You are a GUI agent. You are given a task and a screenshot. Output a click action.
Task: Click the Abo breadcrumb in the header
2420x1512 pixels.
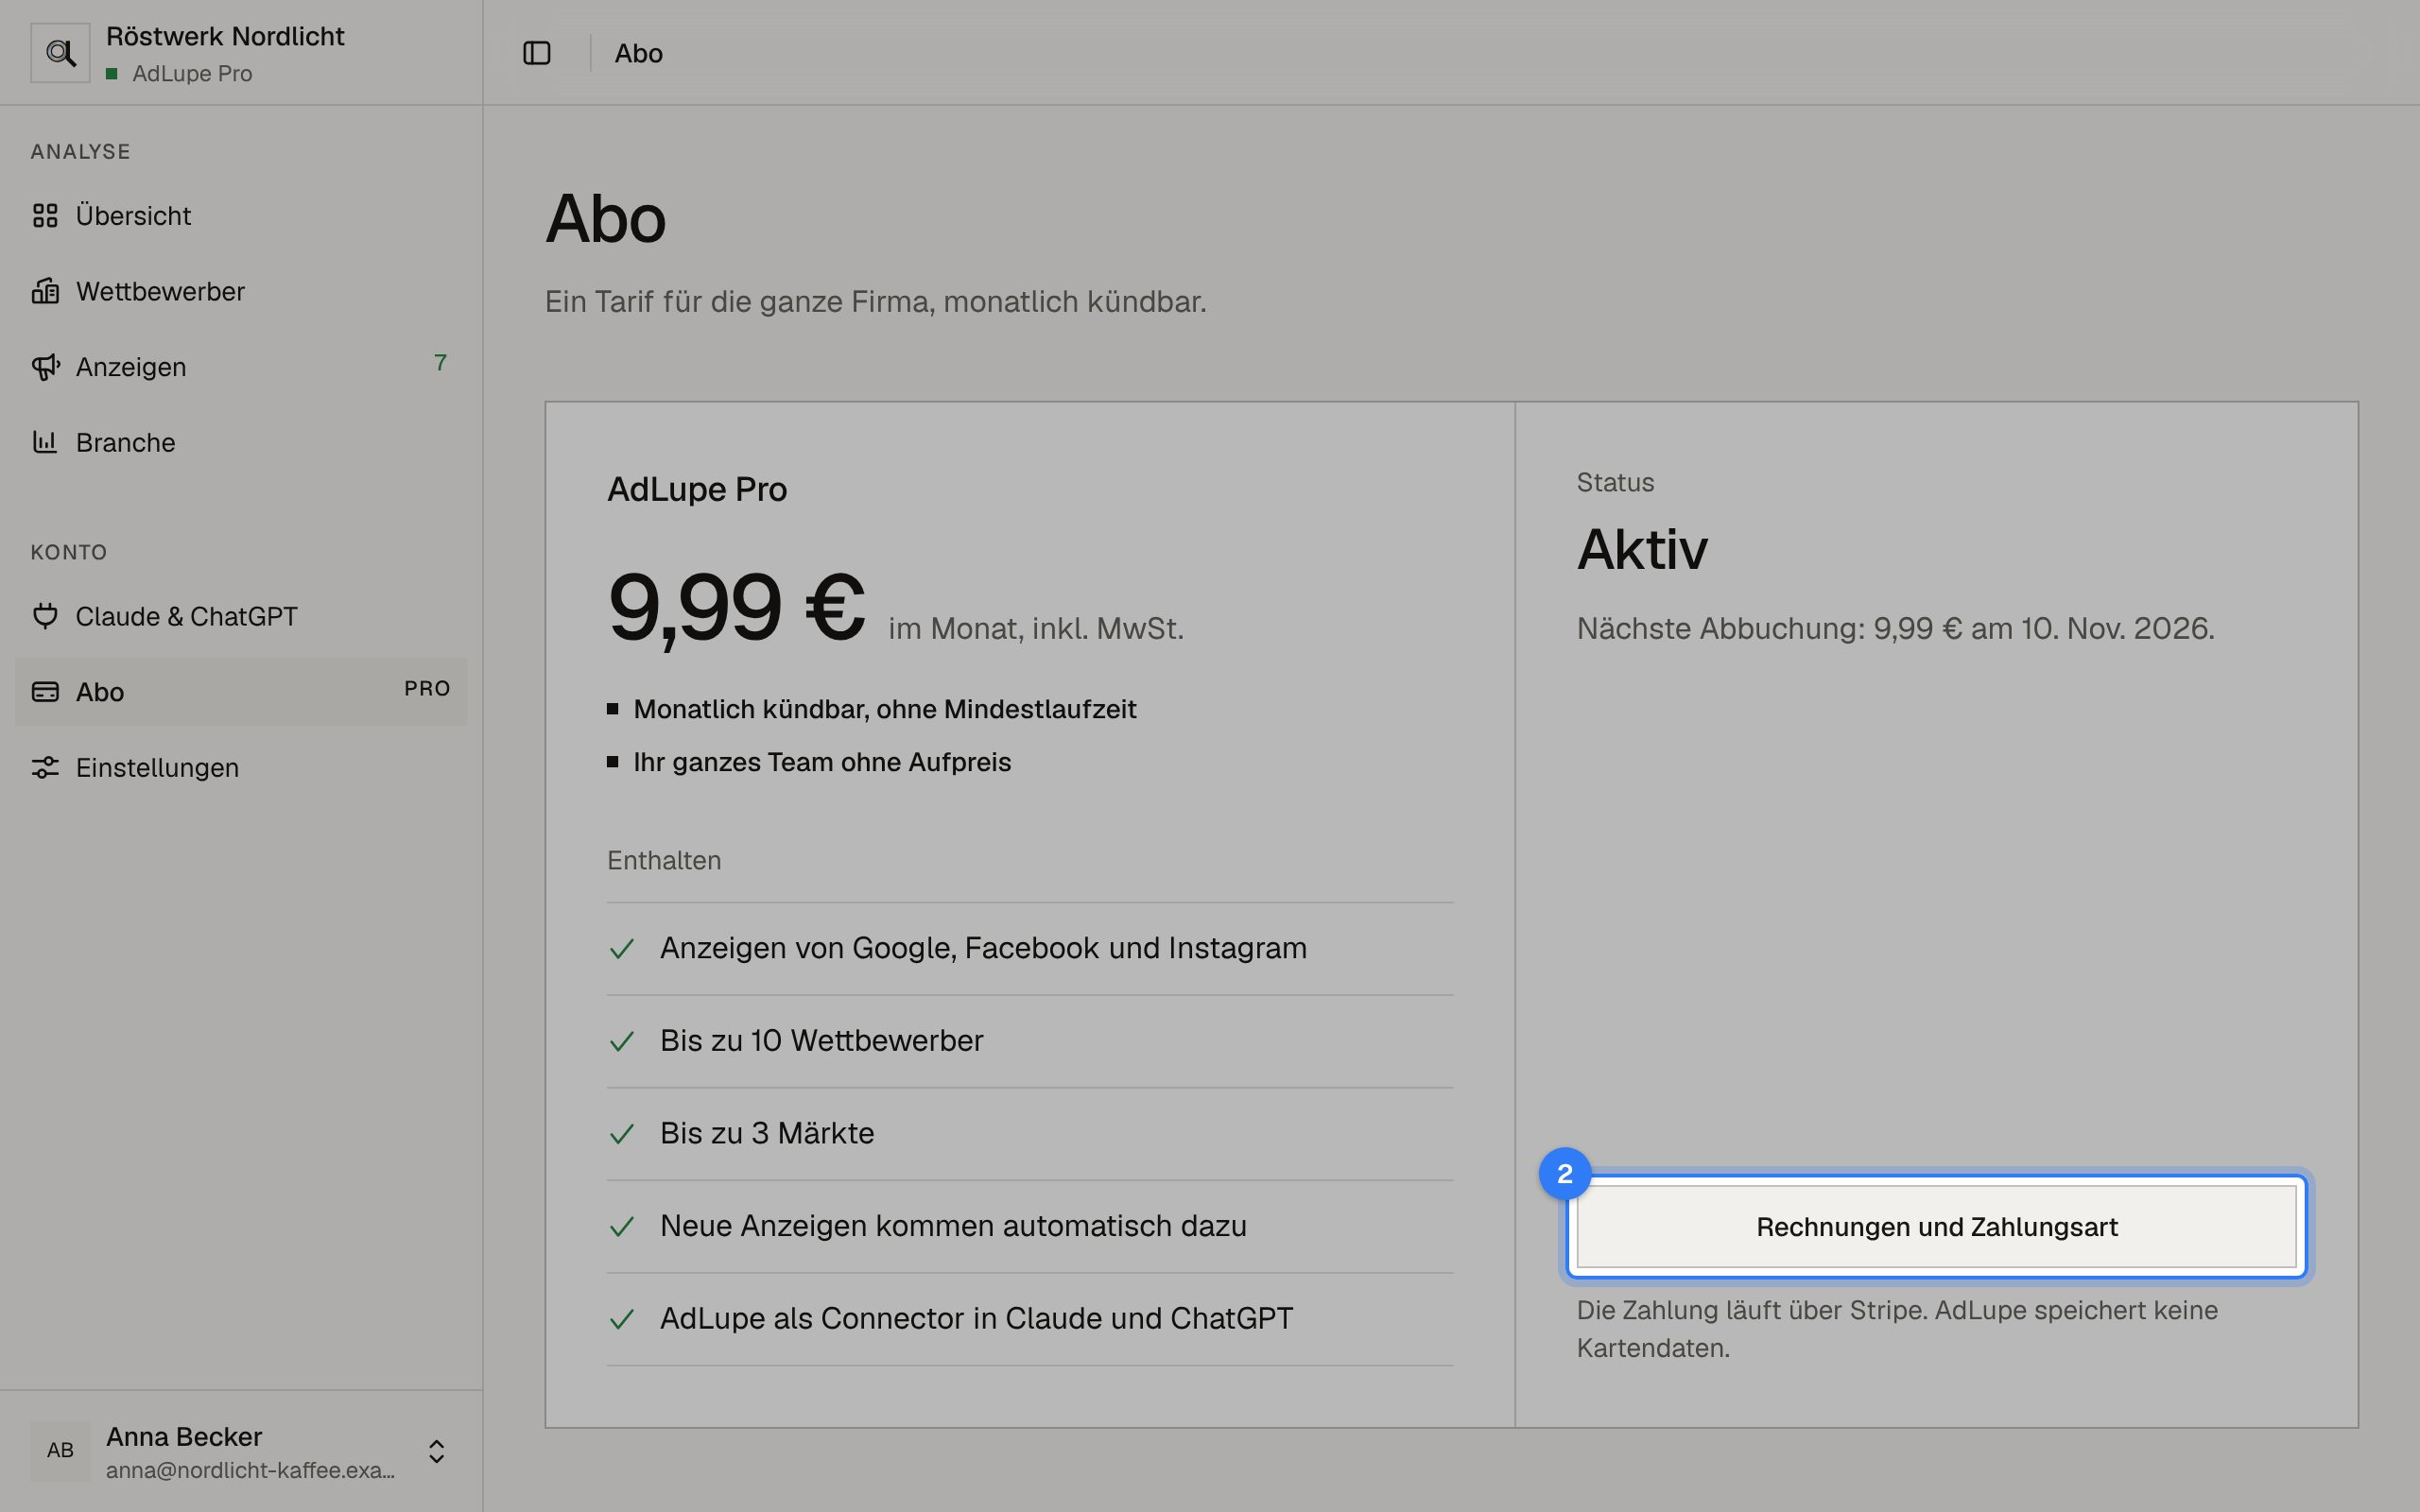click(639, 53)
